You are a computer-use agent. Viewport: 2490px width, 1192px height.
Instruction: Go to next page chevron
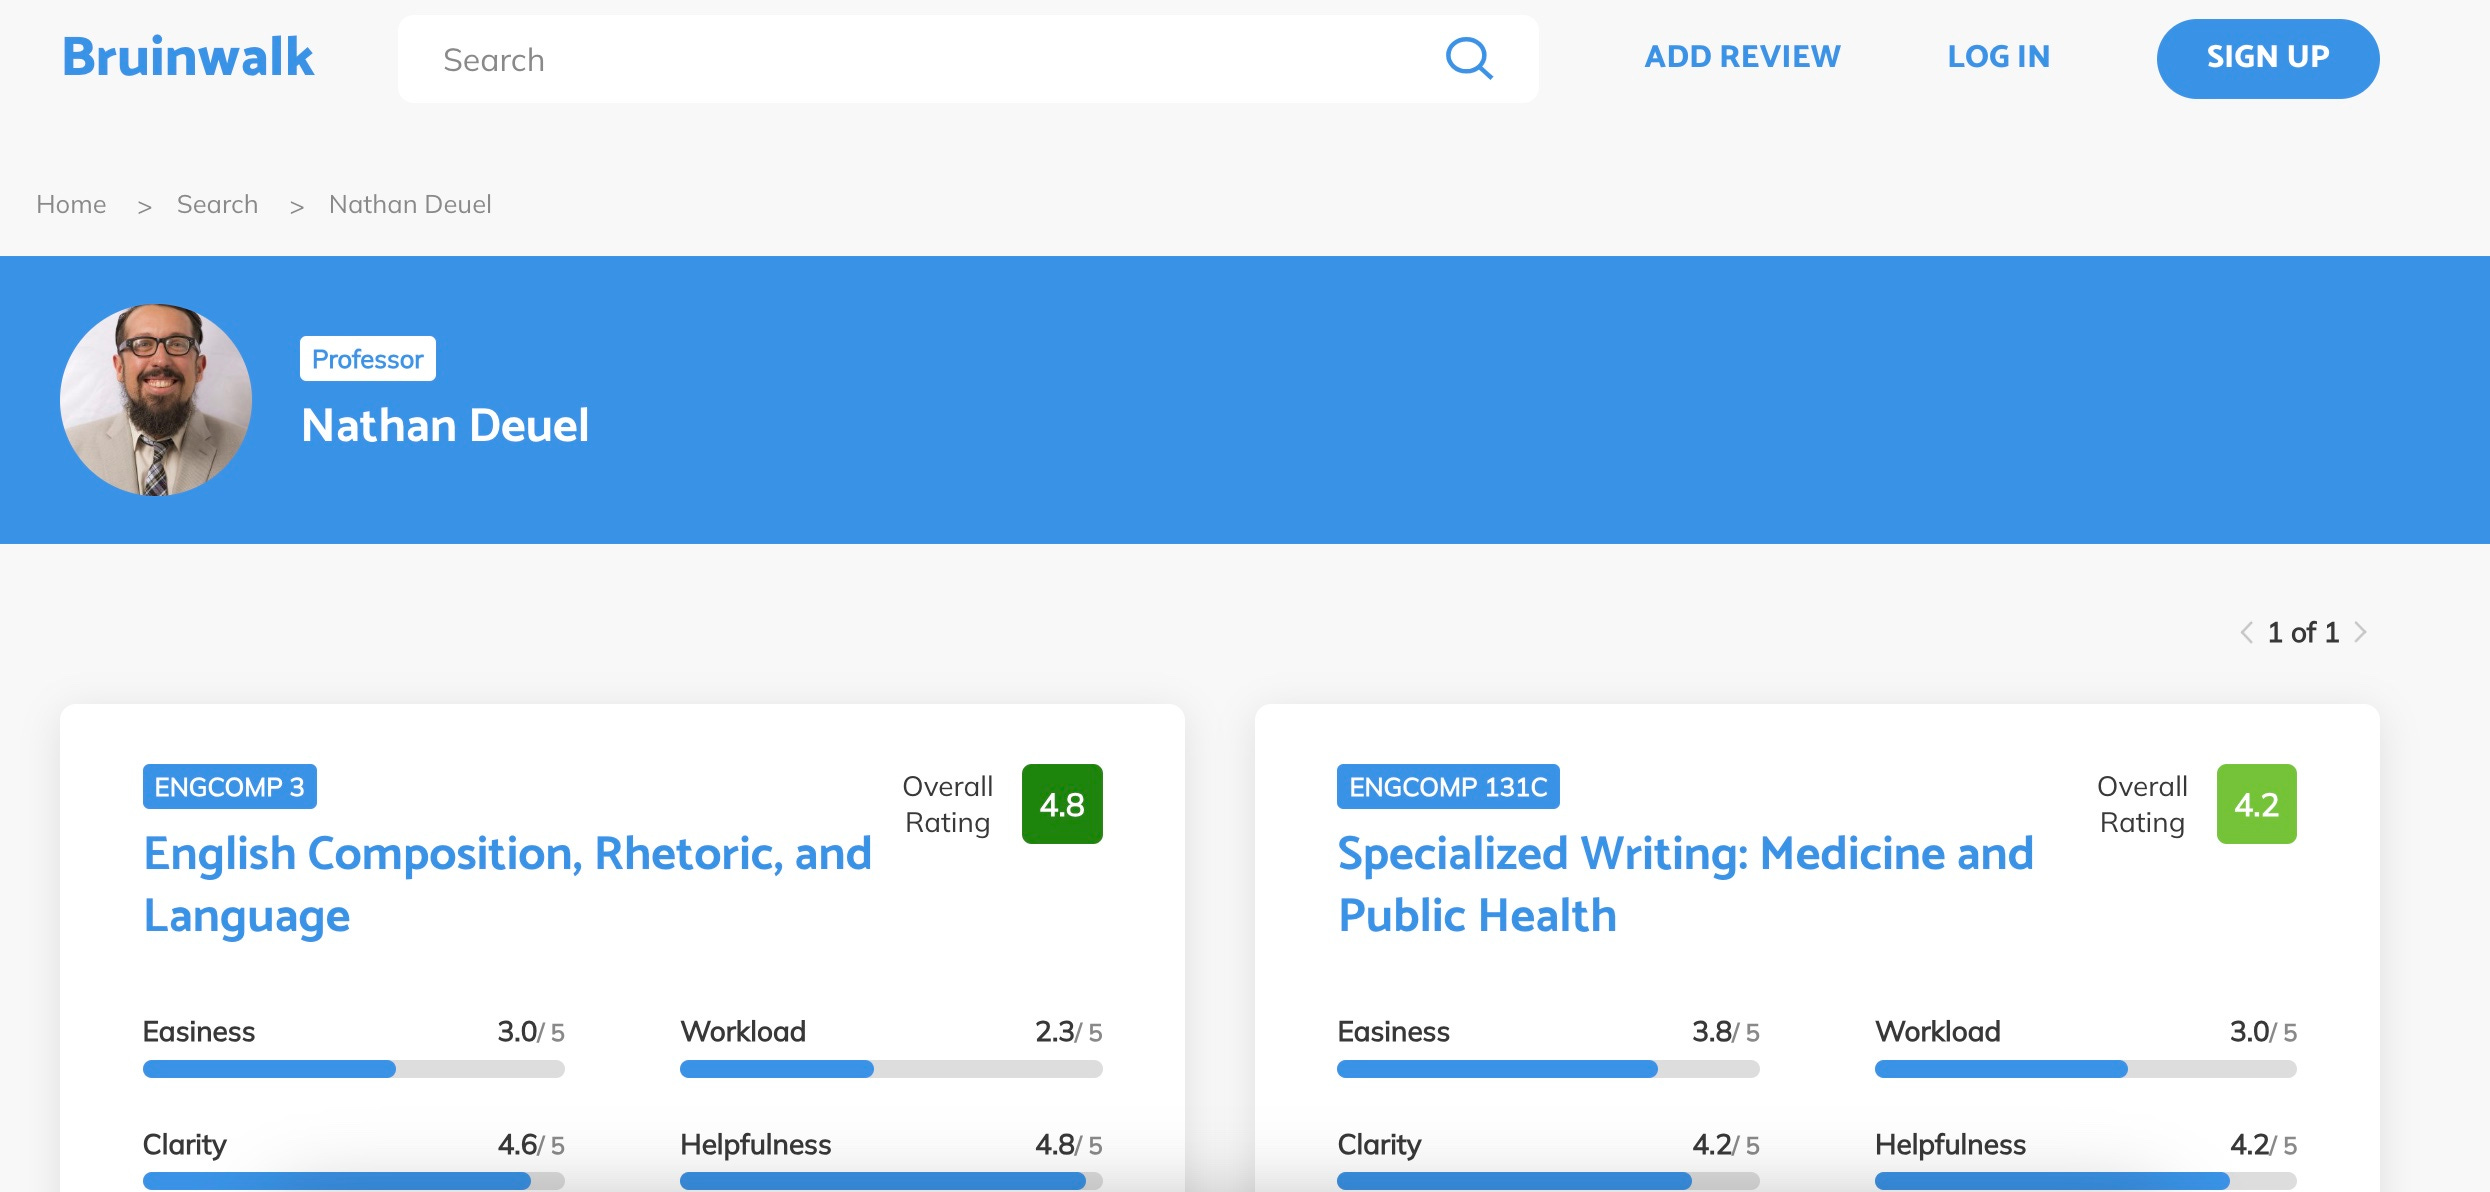click(2361, 632)
